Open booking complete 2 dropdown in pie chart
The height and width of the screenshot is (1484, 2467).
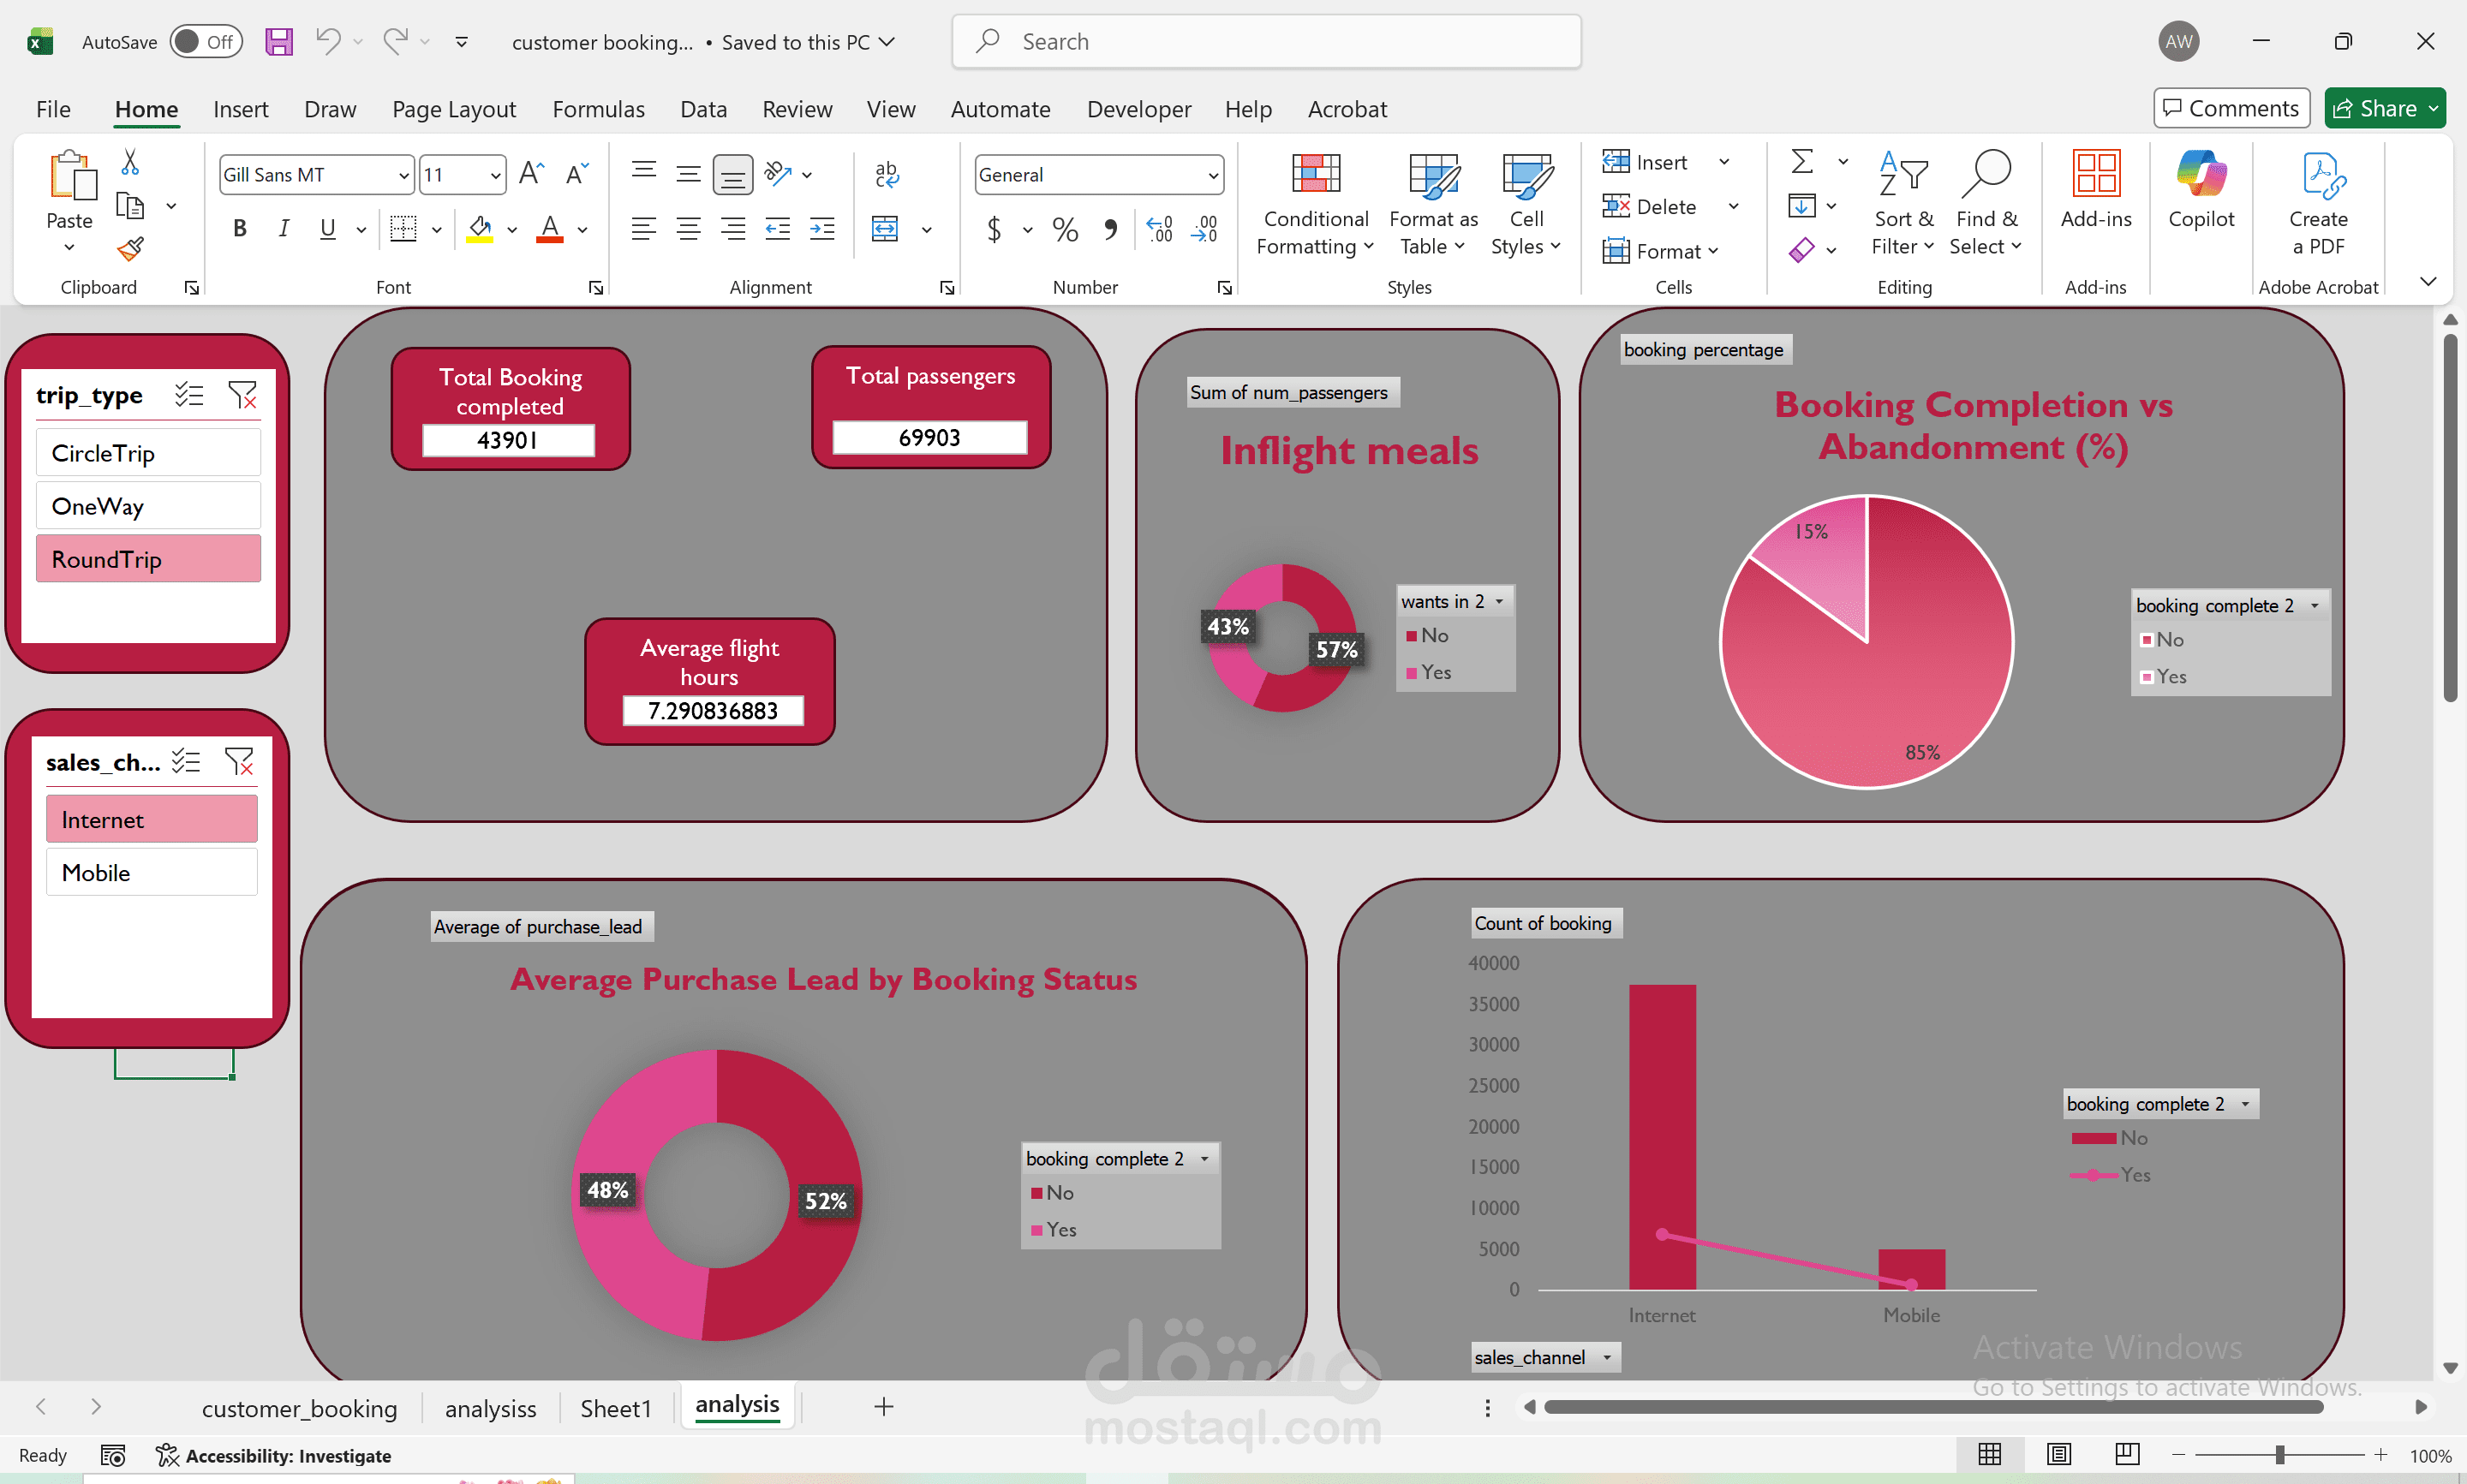coord(2314,605)
